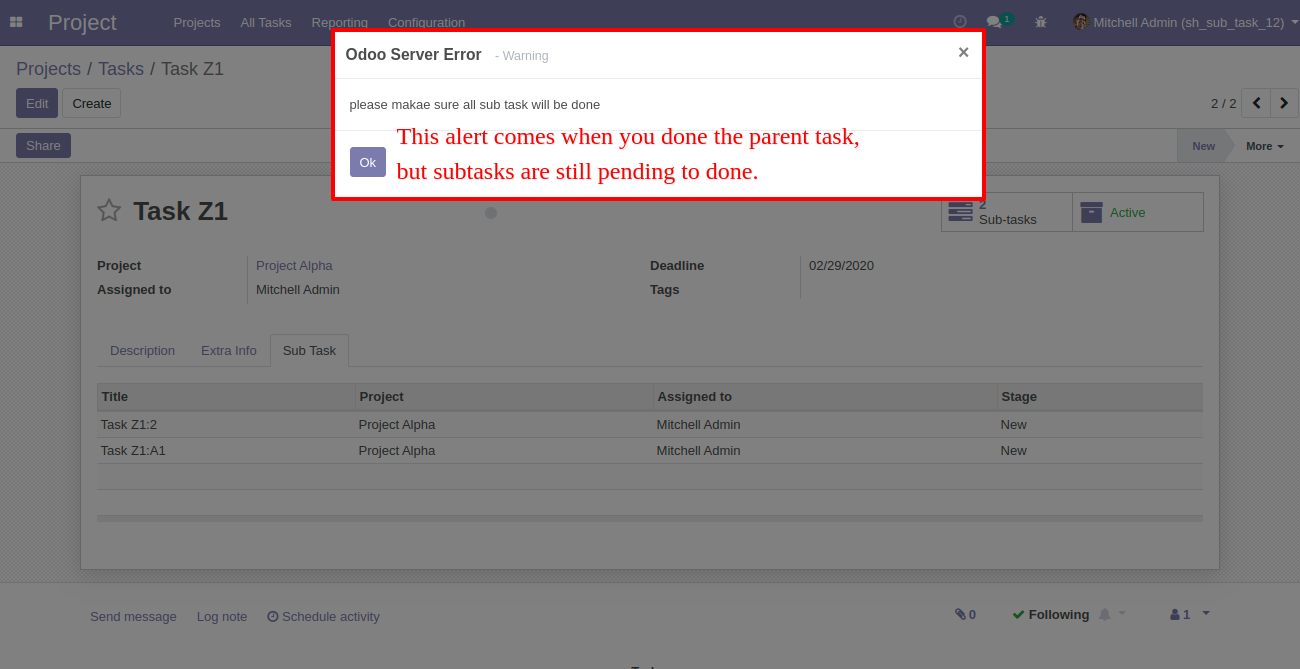
Task: Click Log note
Action: click(222, 616)
